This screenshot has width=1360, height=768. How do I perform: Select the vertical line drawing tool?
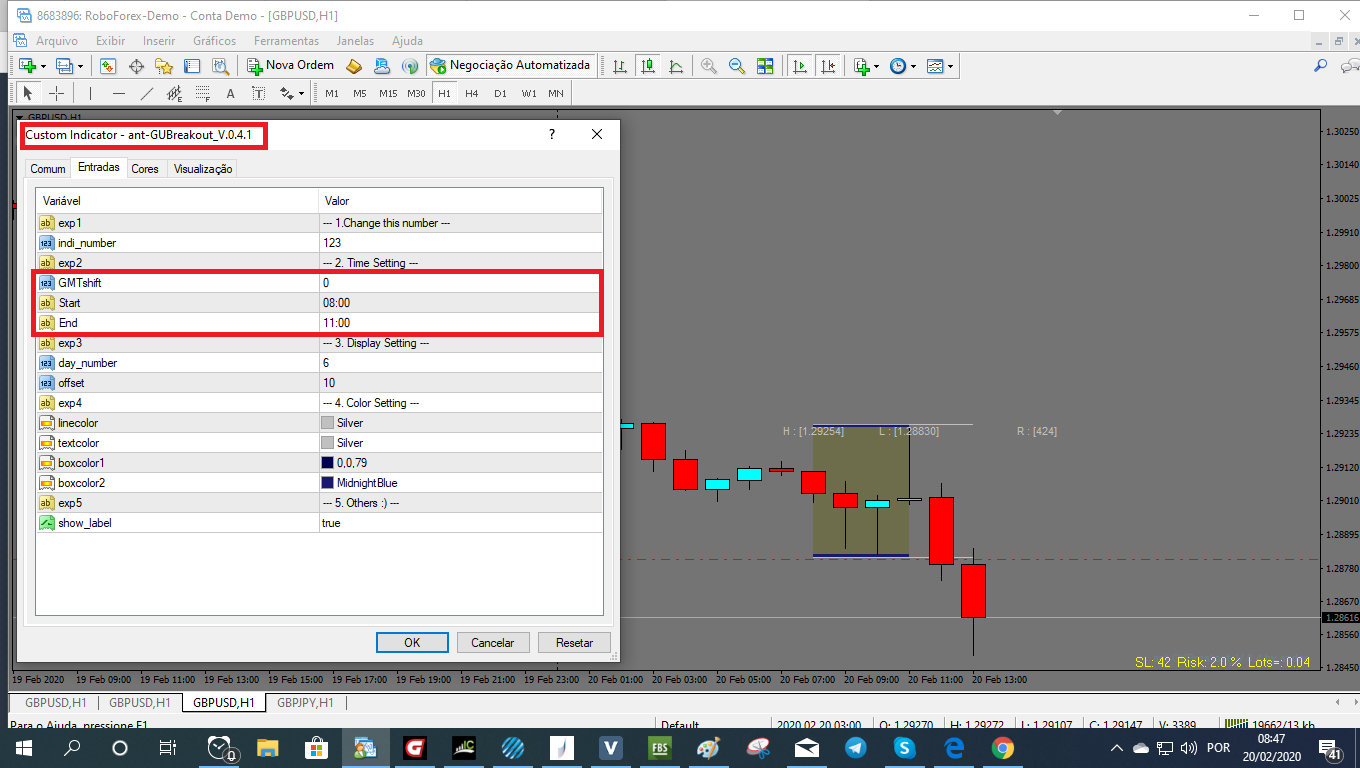pos(91,93)
